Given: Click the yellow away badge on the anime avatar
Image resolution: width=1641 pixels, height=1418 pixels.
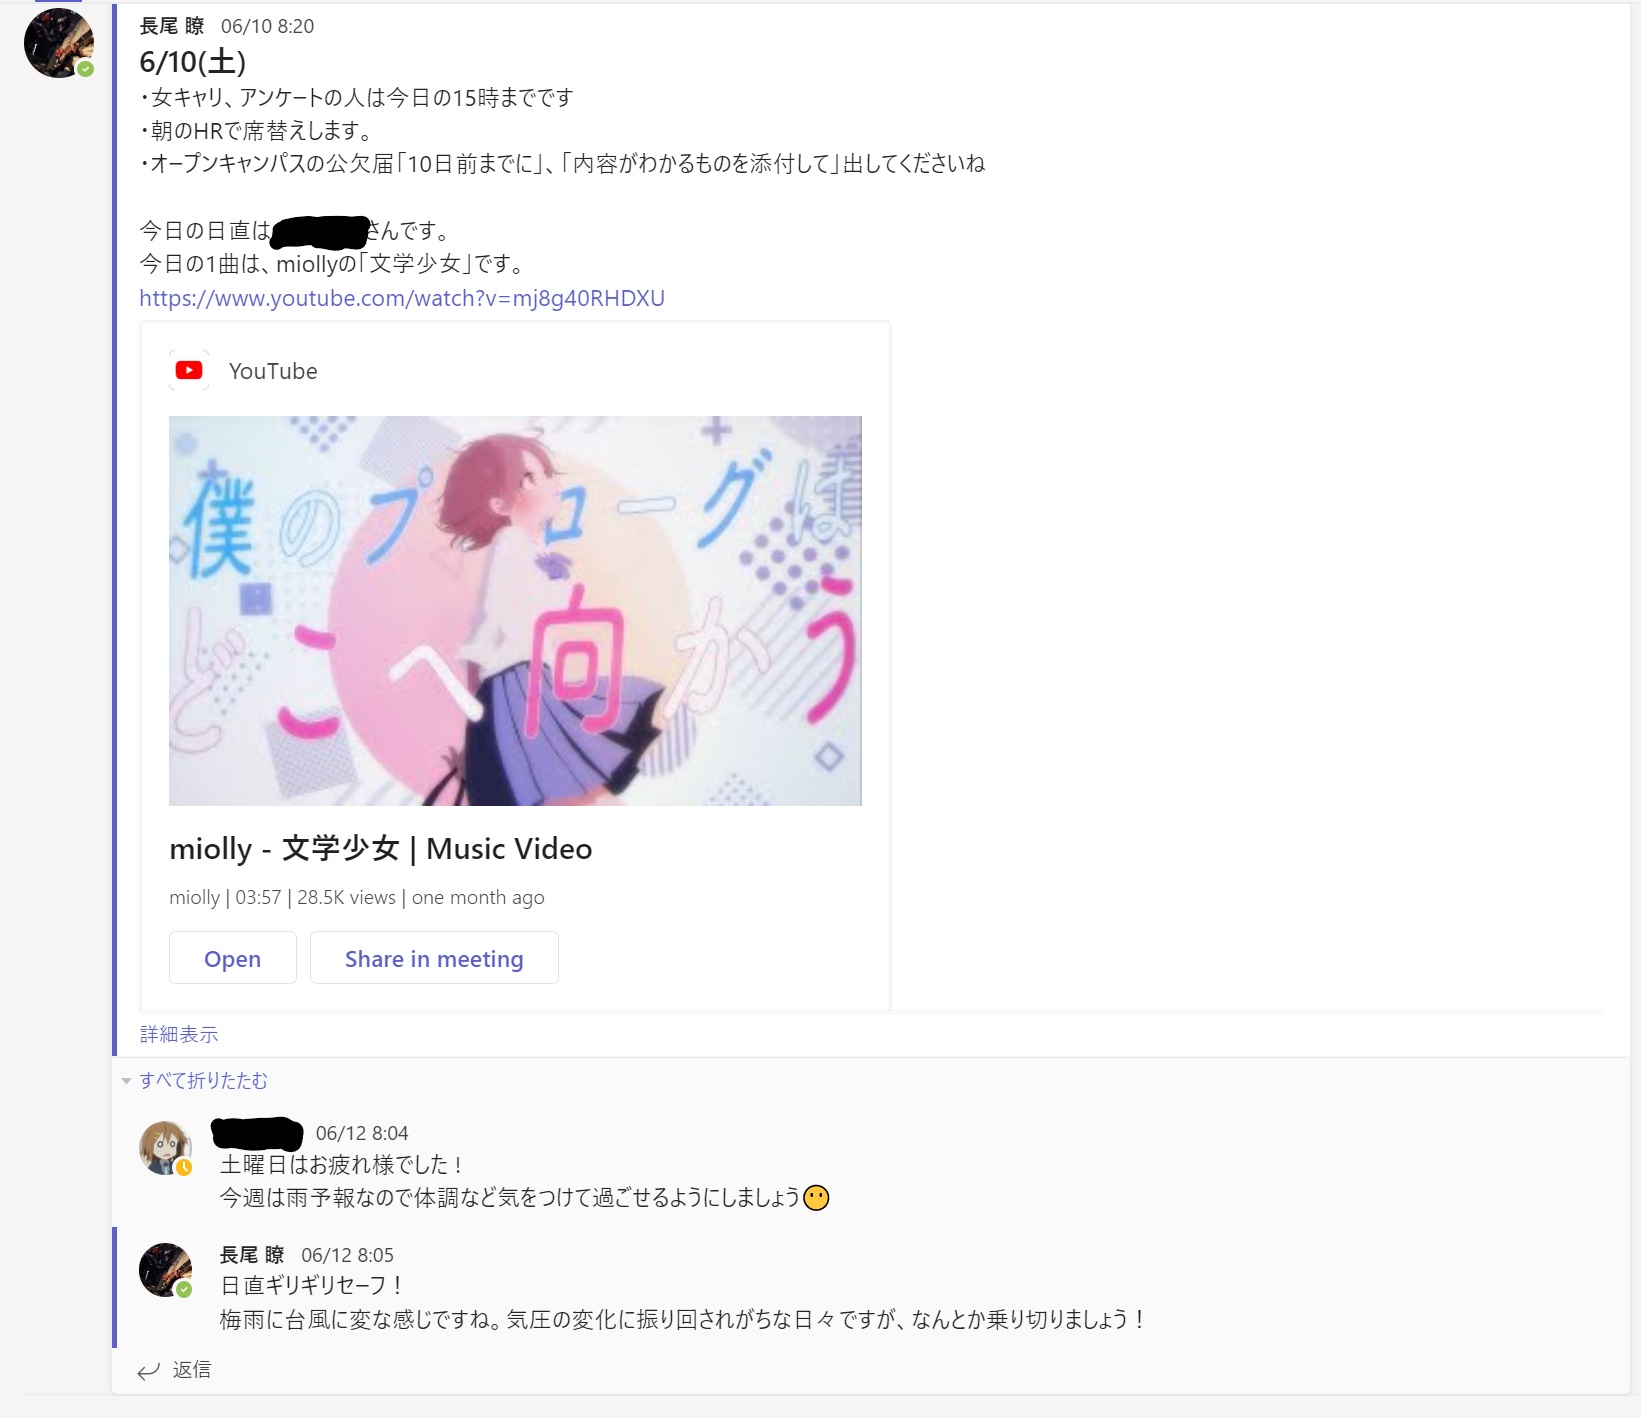Looking at the screenshot, I should [x=184, y=1167].
